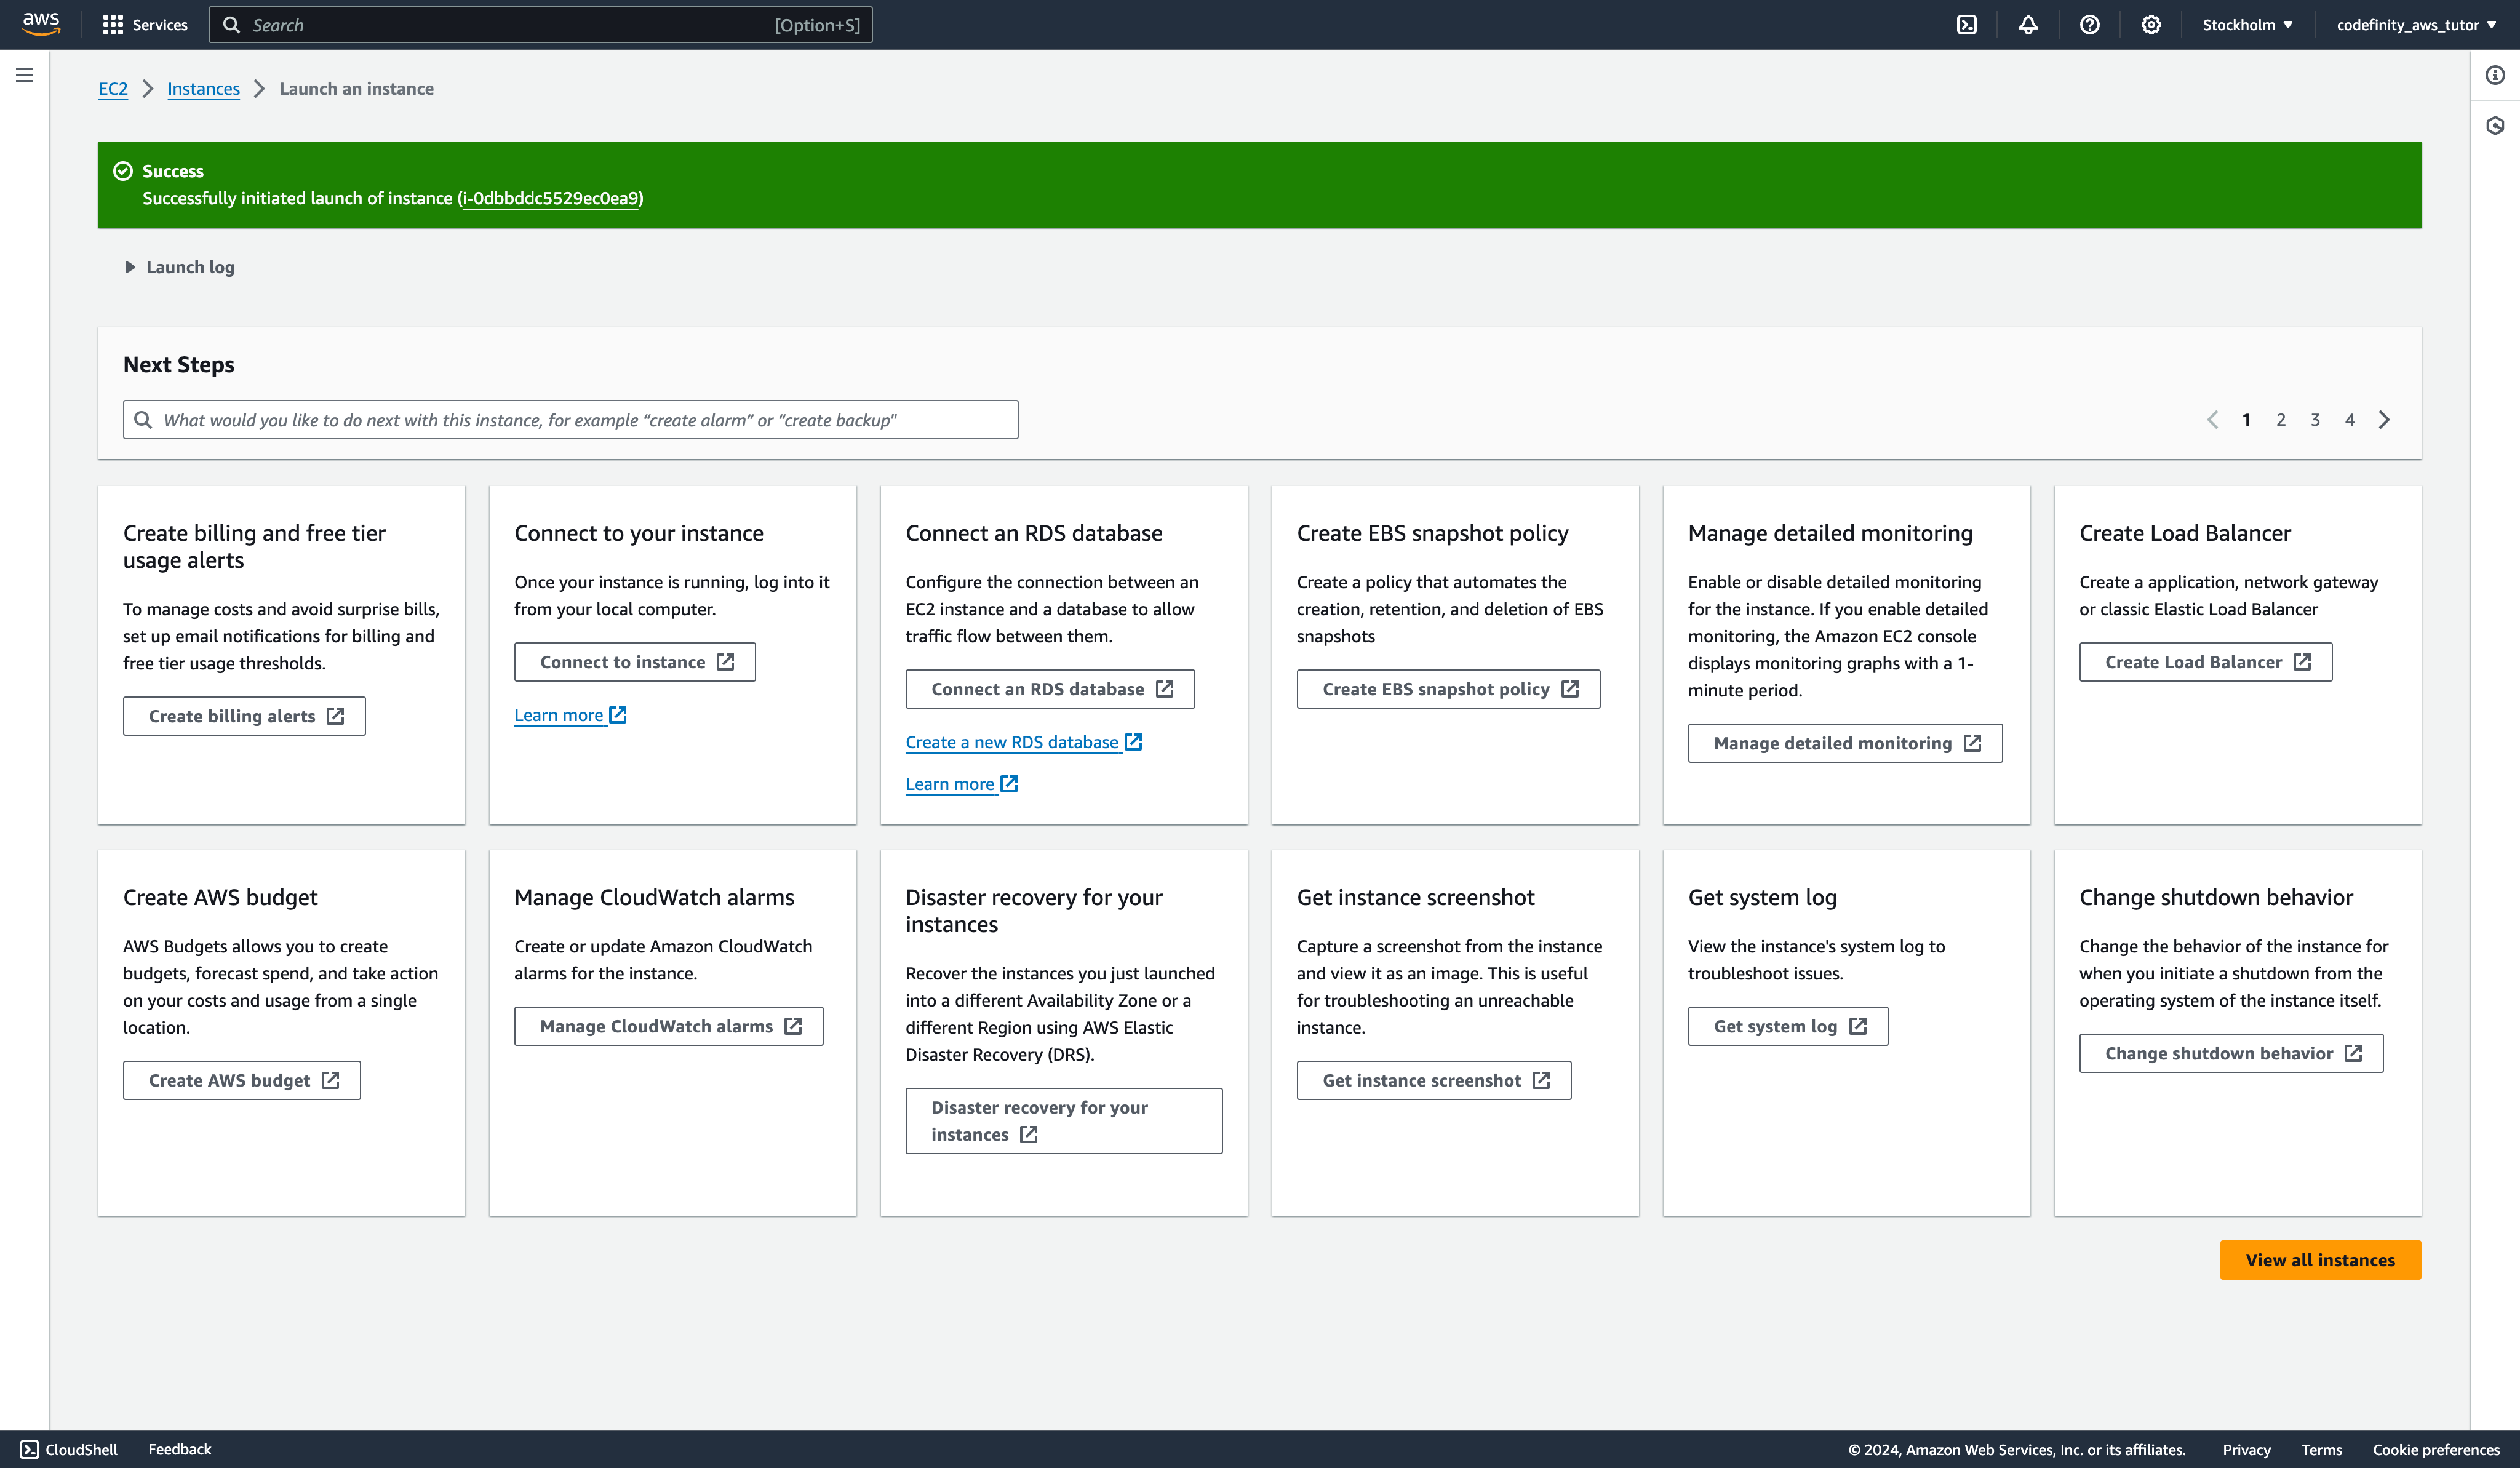Screen dimensions: 2520x1468
Task: Open the help question mark icon
Action: pos(2089,25)
